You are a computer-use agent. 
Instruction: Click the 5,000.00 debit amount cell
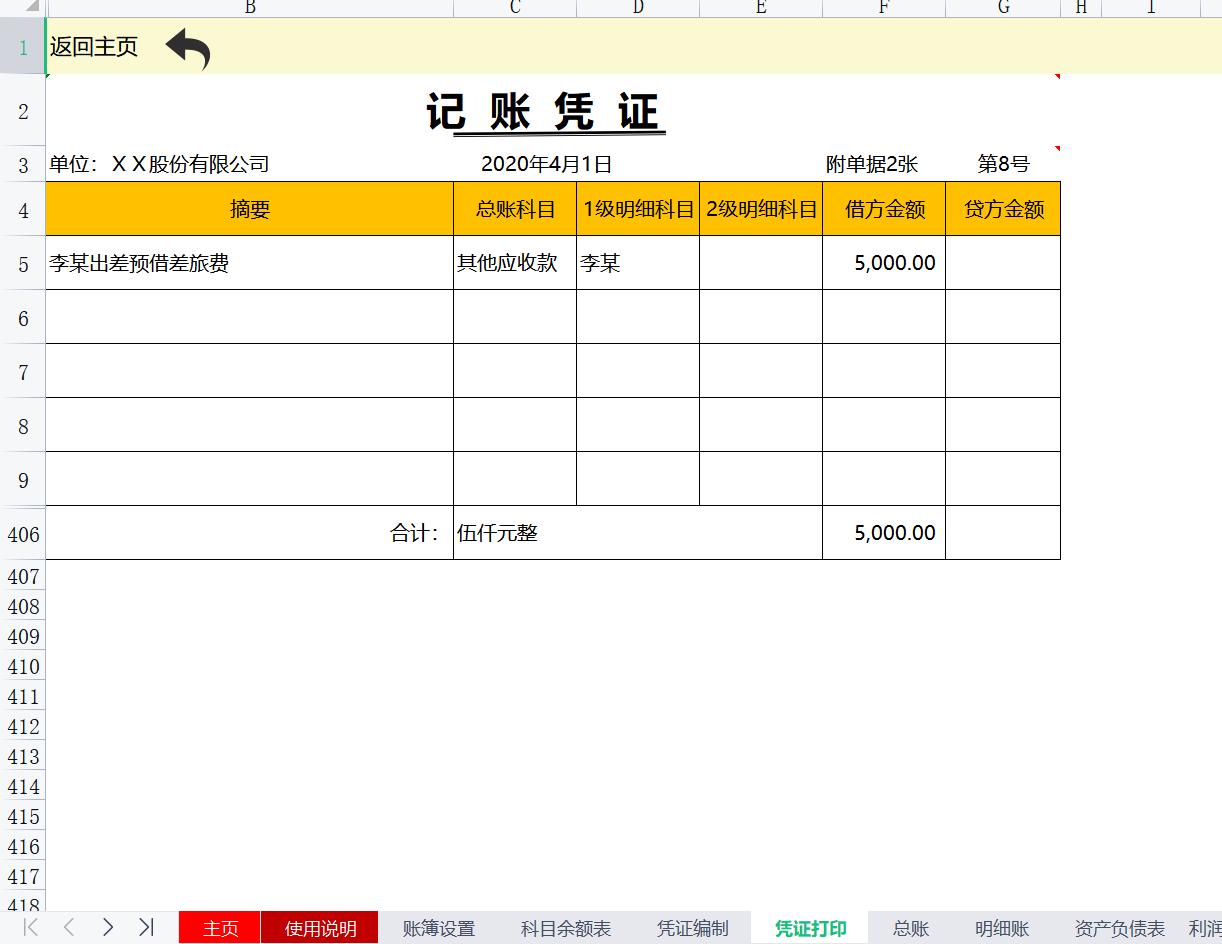click(x=883, y=262)
